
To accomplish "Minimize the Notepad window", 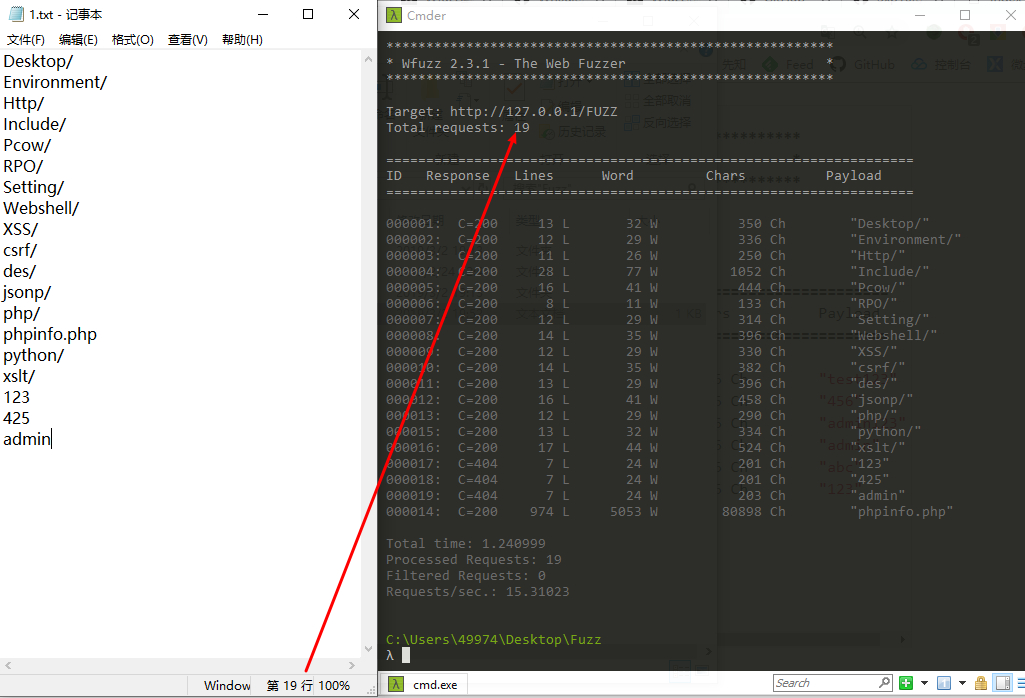I will [263, 14].
